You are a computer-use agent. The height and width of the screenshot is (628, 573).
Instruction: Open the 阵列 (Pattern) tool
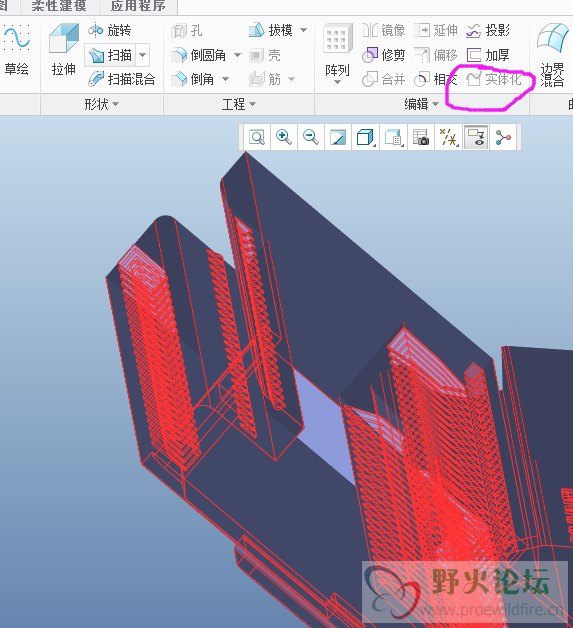[x=338, y=53]
